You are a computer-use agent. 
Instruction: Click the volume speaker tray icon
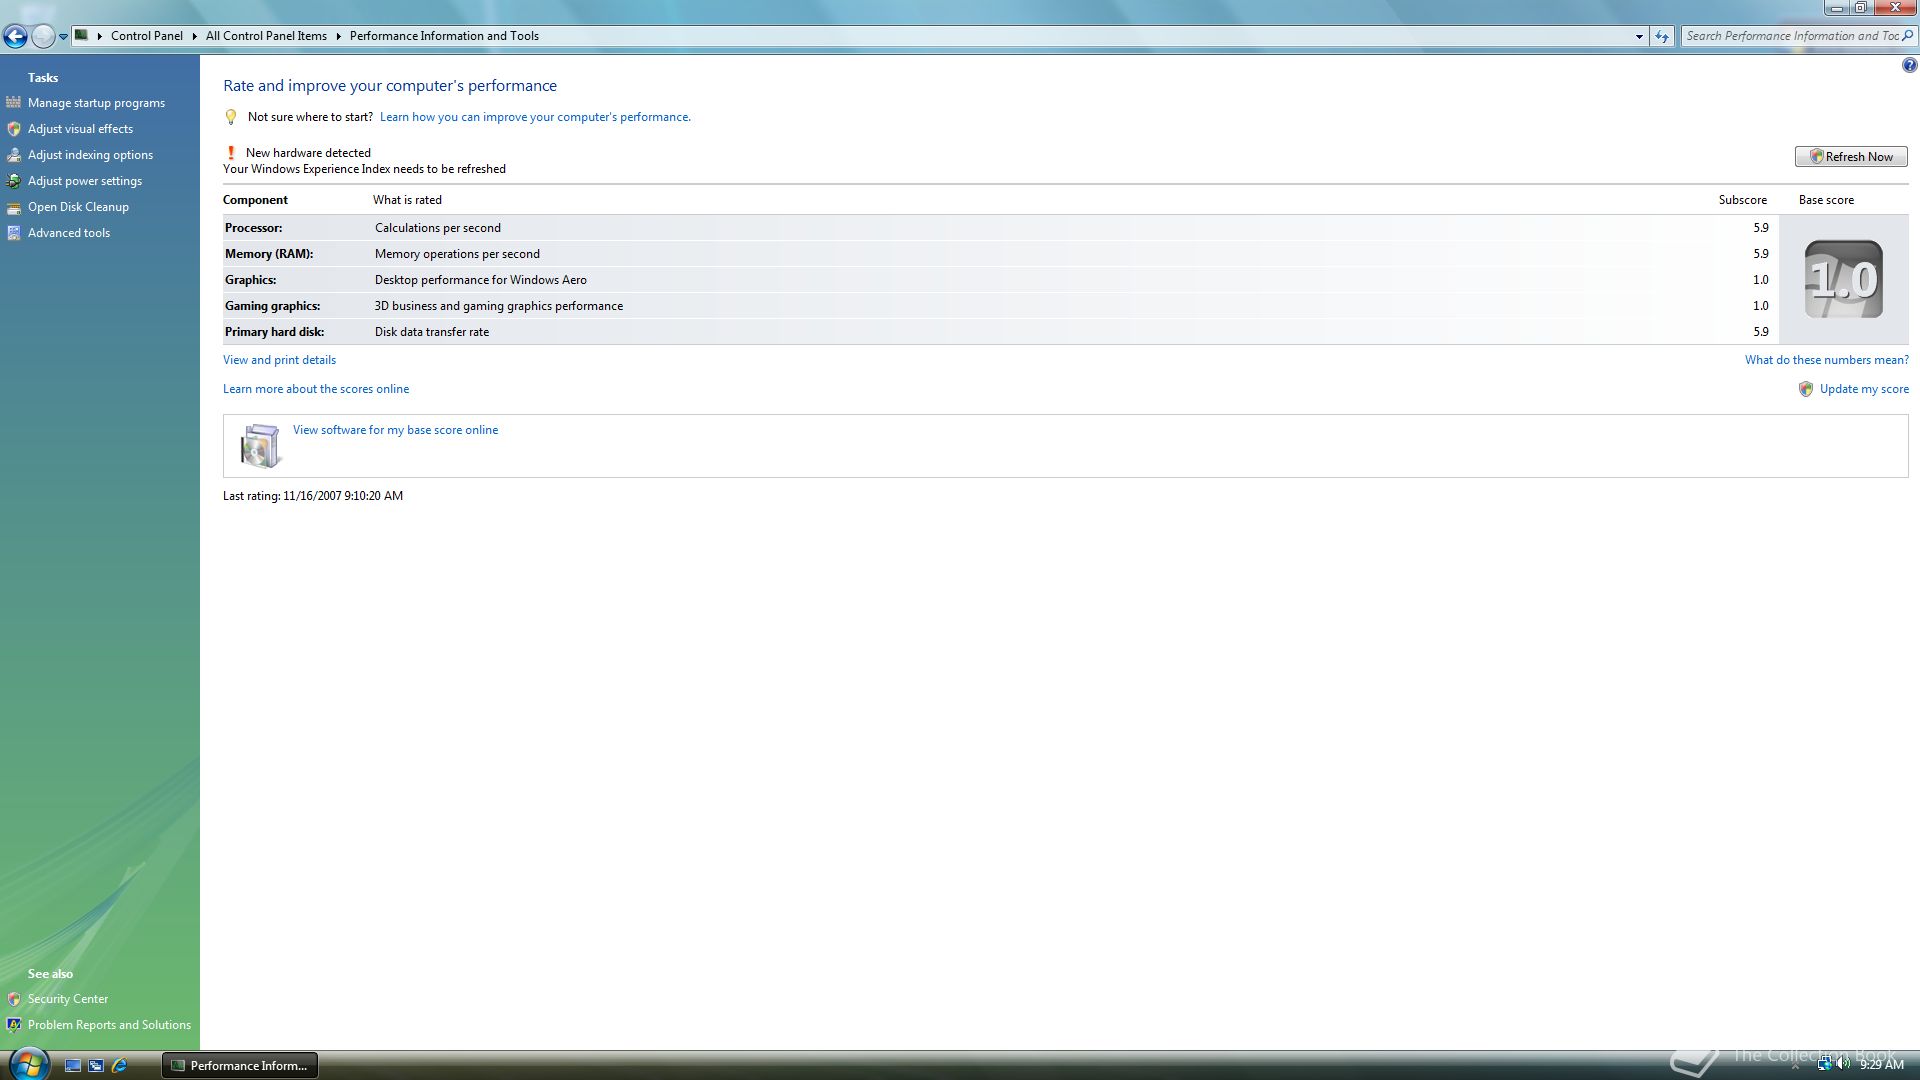(x=1843, y=1065)
